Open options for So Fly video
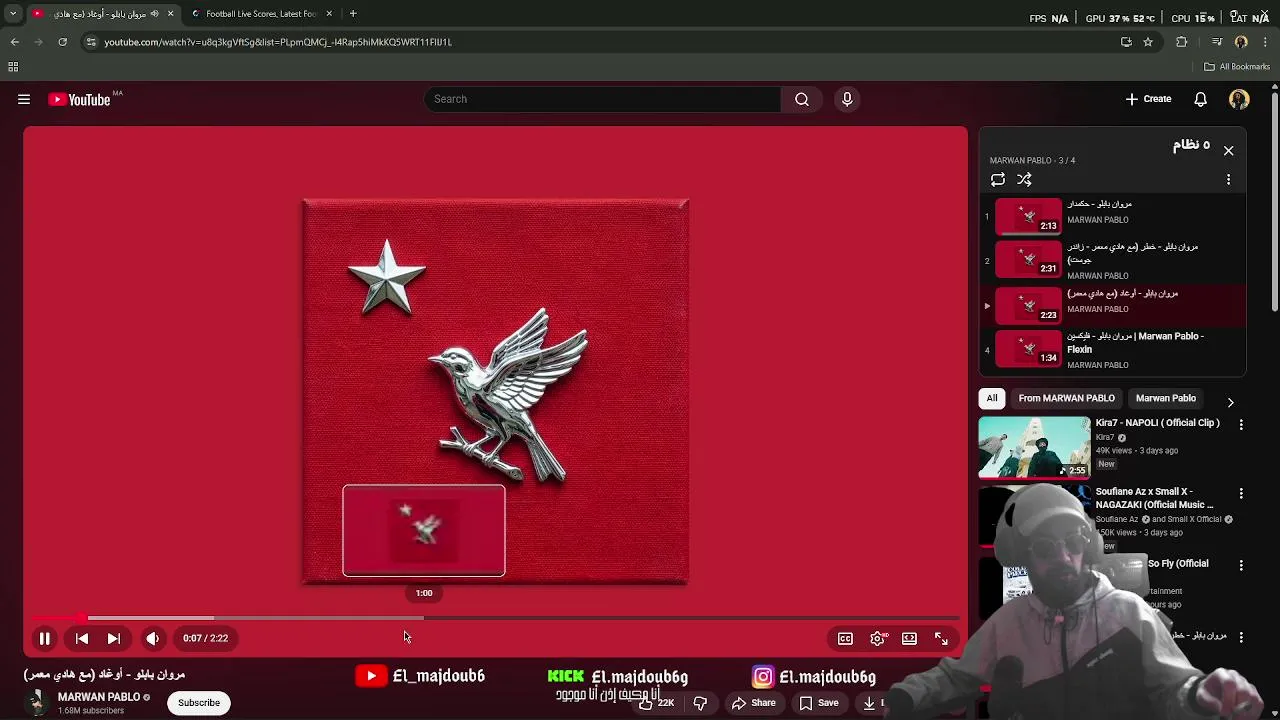 (x=1241, y=565)
